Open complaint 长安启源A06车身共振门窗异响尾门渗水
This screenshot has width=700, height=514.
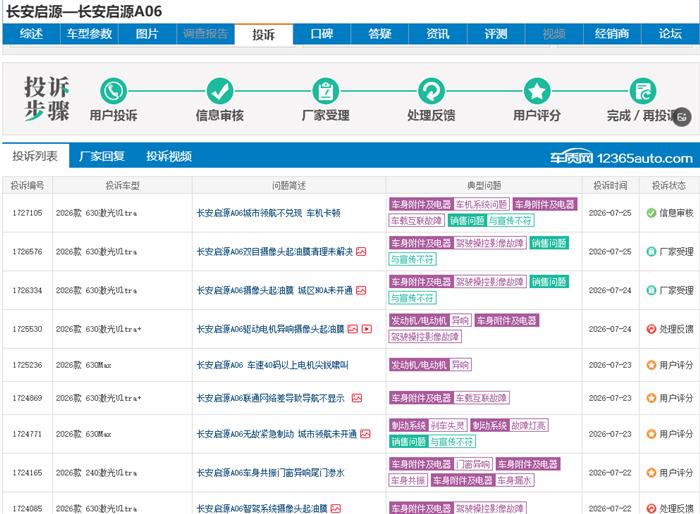tap(271, 472)
